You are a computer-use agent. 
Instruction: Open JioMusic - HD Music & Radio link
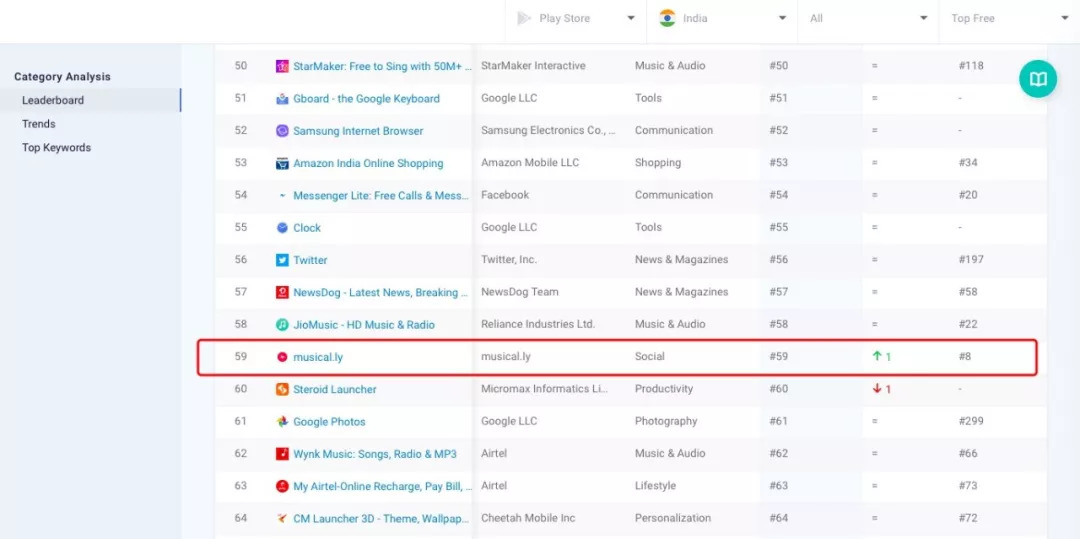click(364, 324)
